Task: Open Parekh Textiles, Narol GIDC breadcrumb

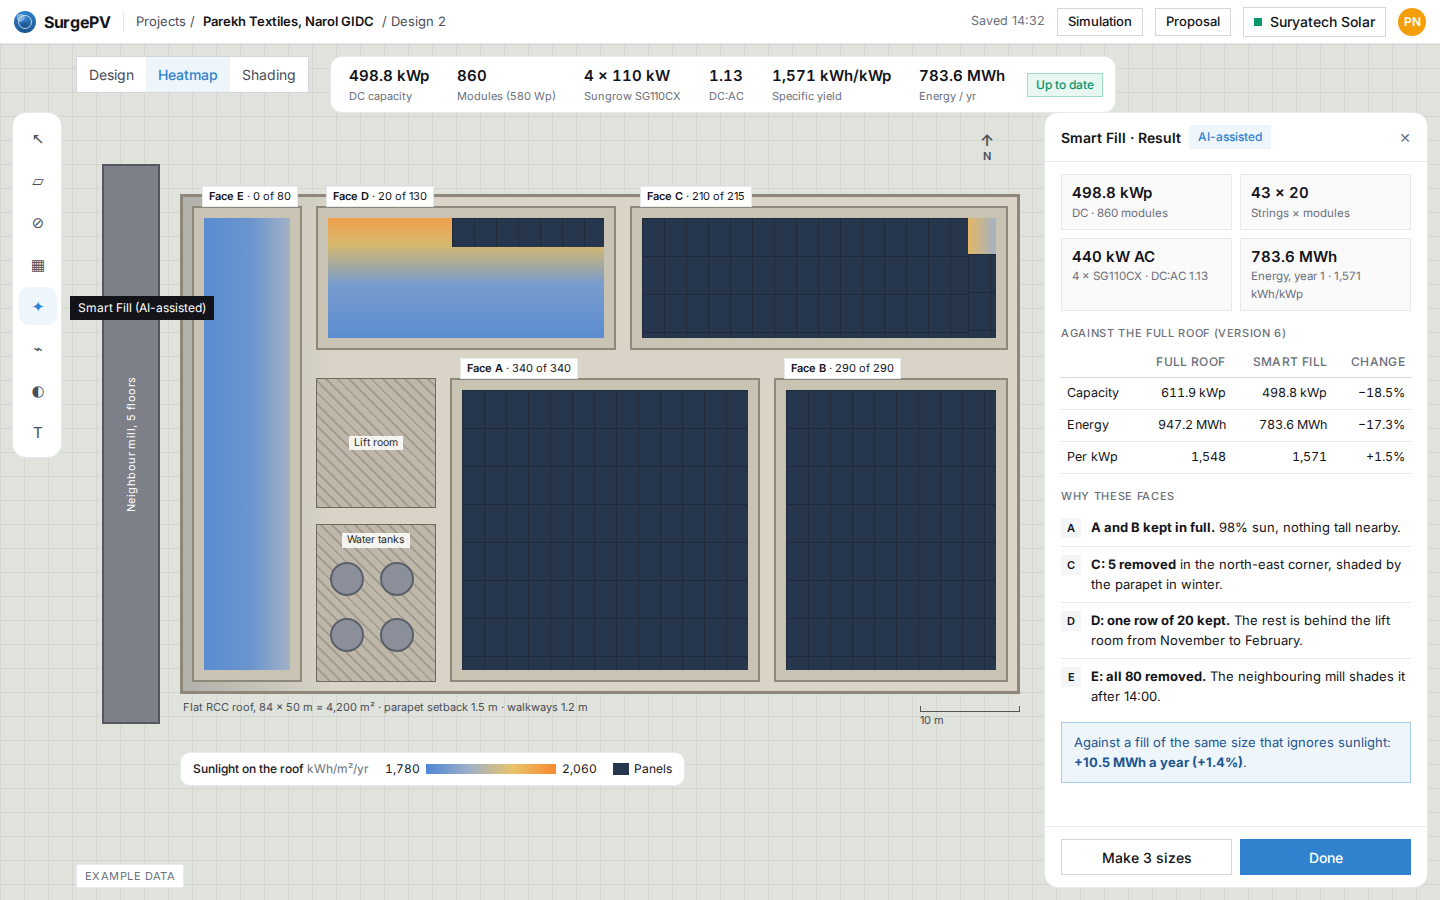Action: click(x=288, y=22)
